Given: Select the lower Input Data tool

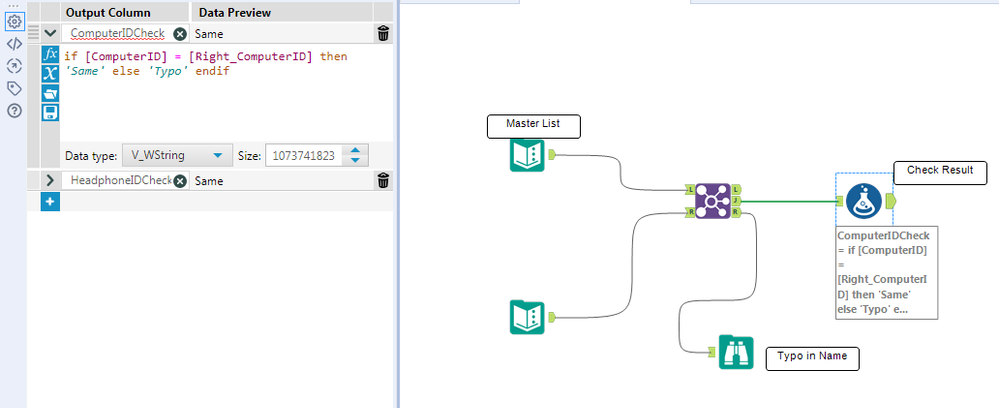Looking at the screenshot, I should click(528, 317).
